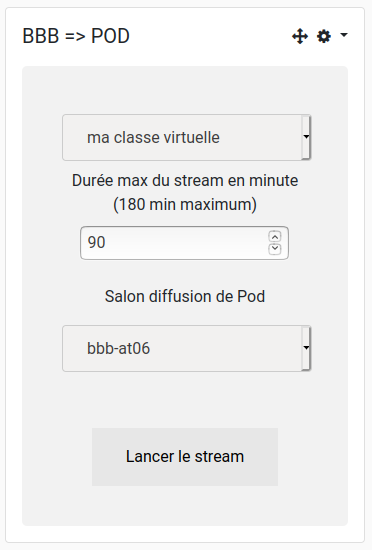The width and height of the screenshot is (372, 550).
Task: Open the 'bbb-at06' Pod salon dropdown
Action: [x=187, y=348]
